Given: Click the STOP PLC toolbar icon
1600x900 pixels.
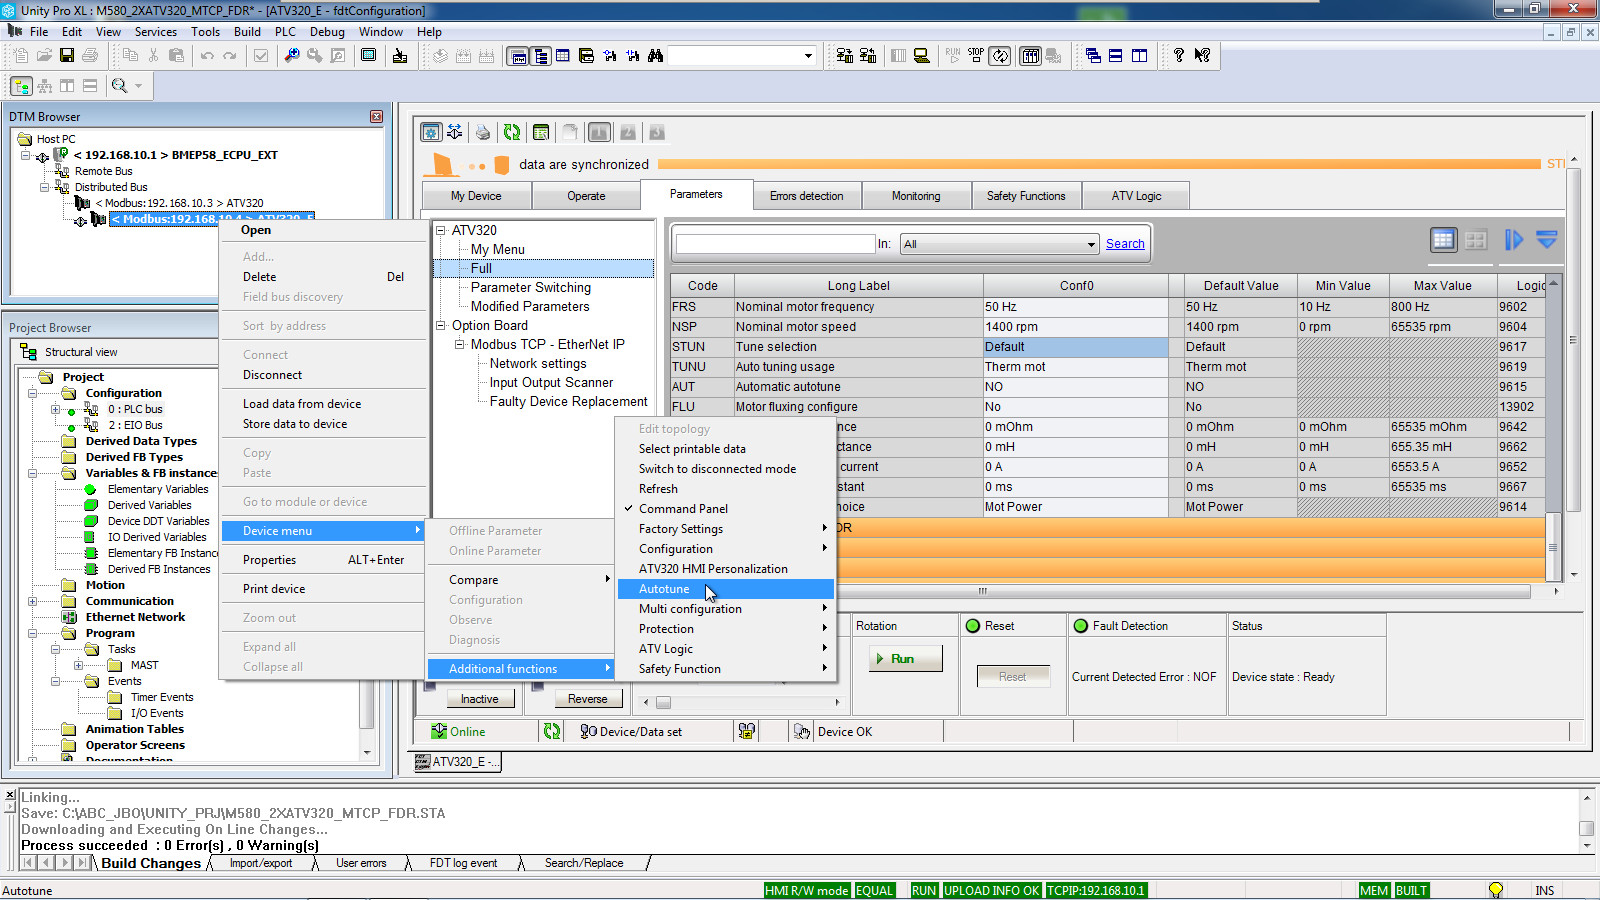Looking at the screenshot, I should (x=976, y=55).
